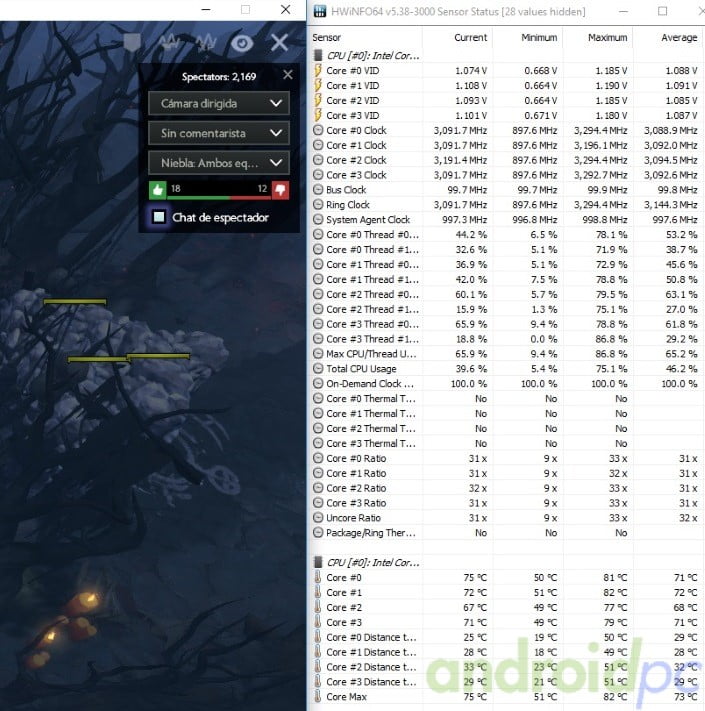The image size is (705, 711).
Task: Minimize the HWiNFO64 Sensor Status window
Action: click(623, 11)
